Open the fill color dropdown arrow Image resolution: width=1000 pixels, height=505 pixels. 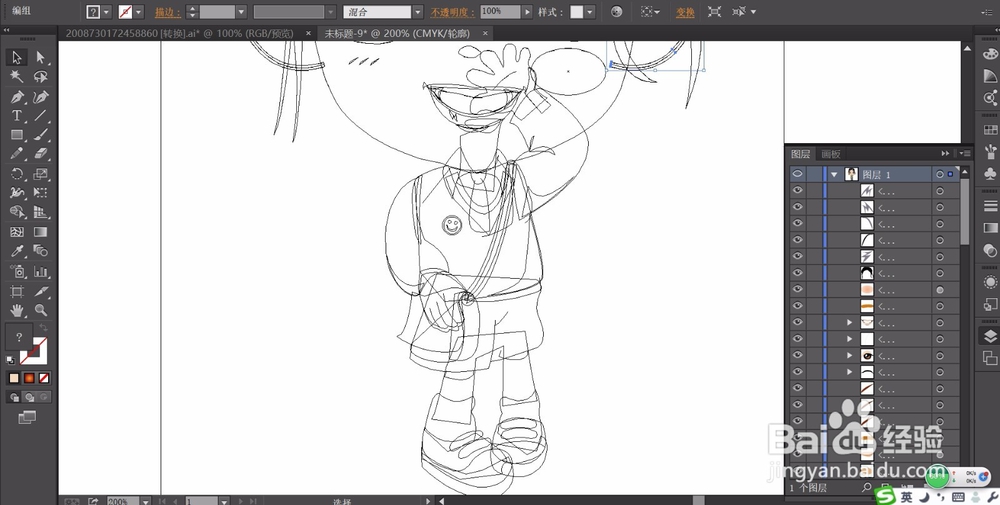click(x=107, y=12)
